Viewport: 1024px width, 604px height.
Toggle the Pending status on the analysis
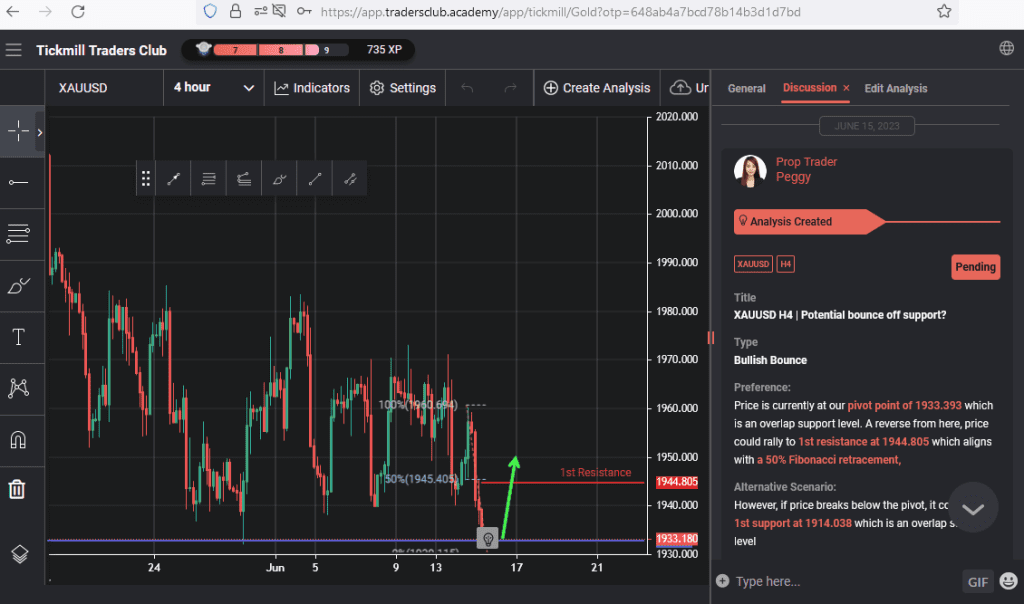pyautogui.click(x=975, y=267)
